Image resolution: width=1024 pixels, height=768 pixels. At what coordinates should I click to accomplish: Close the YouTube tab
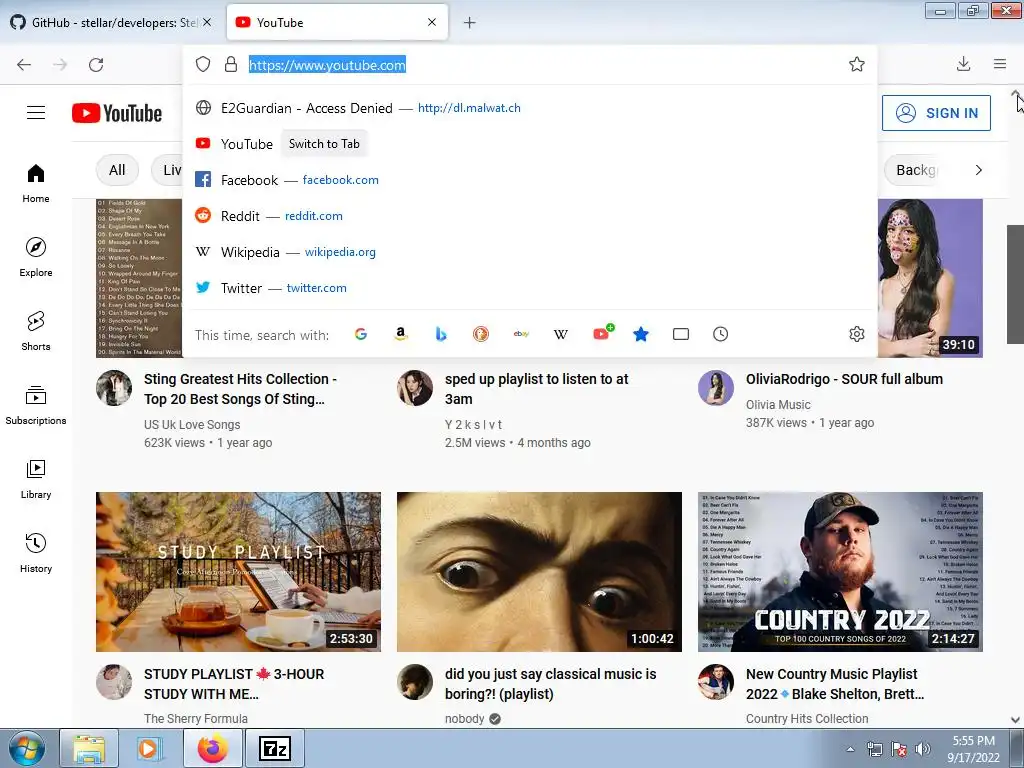click(432, 22)
